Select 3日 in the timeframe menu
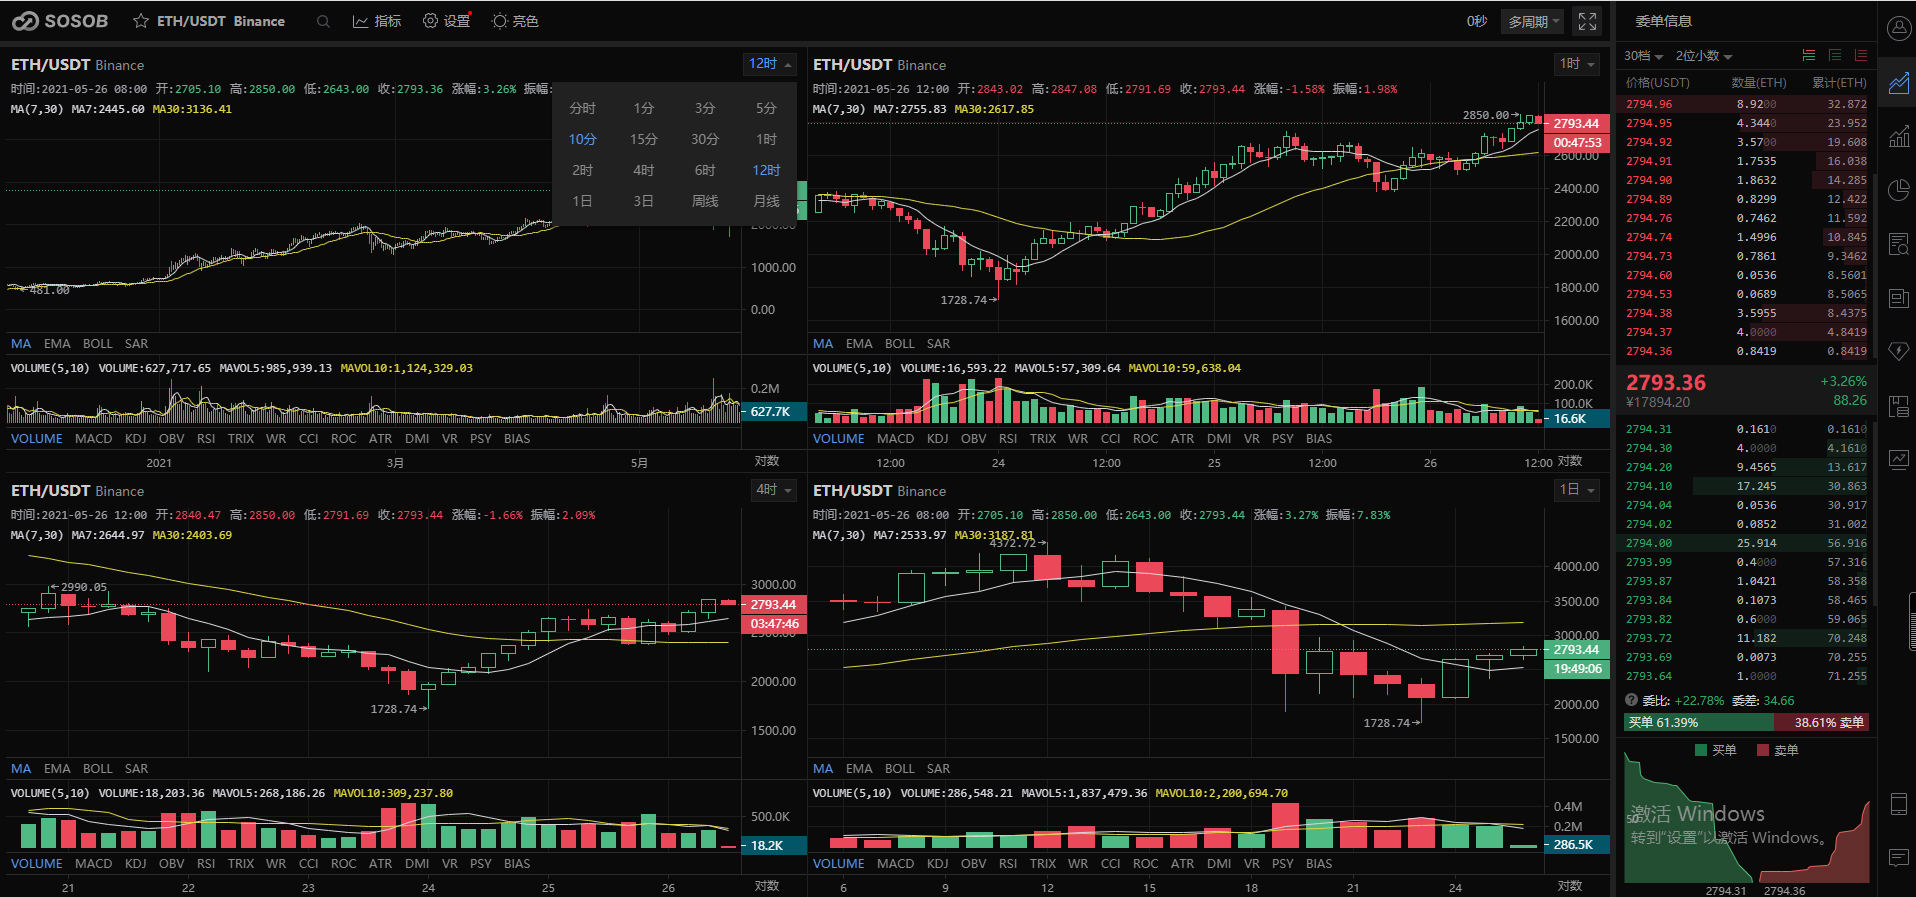 [x=644, y=201]
